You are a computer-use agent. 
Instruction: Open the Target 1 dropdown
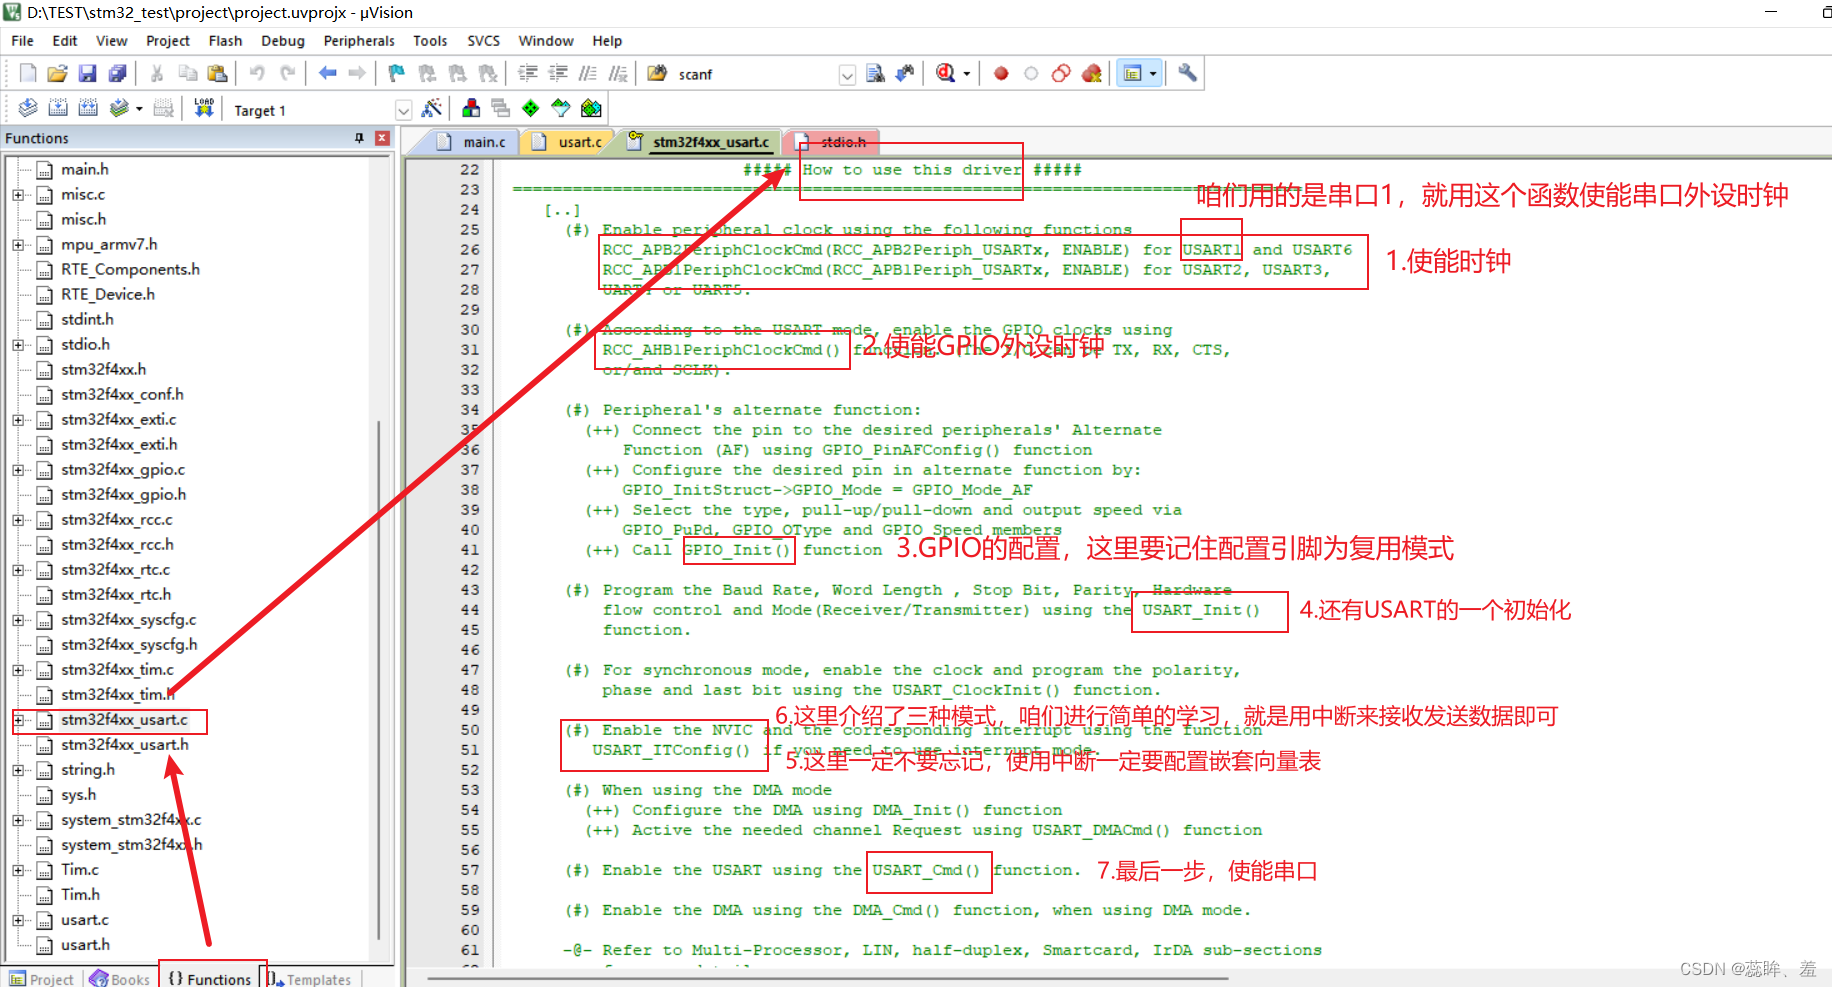403,110
